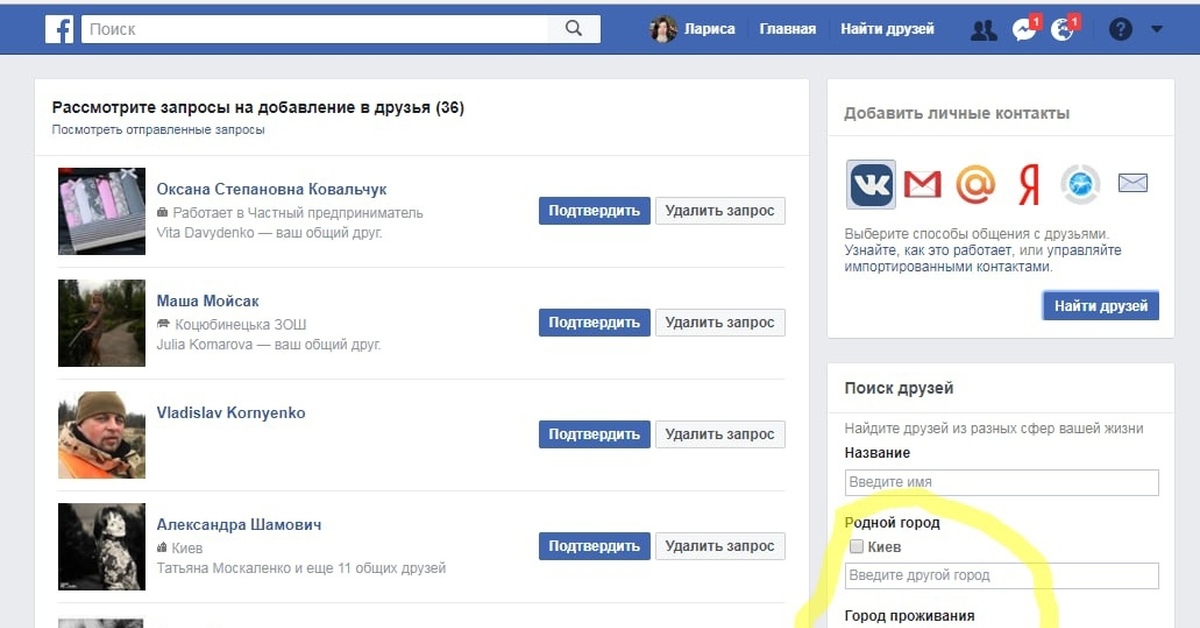1200x628 pixels.
Task: Expand the account dropdown arrow in top bar
Action: pos(1157,30)
